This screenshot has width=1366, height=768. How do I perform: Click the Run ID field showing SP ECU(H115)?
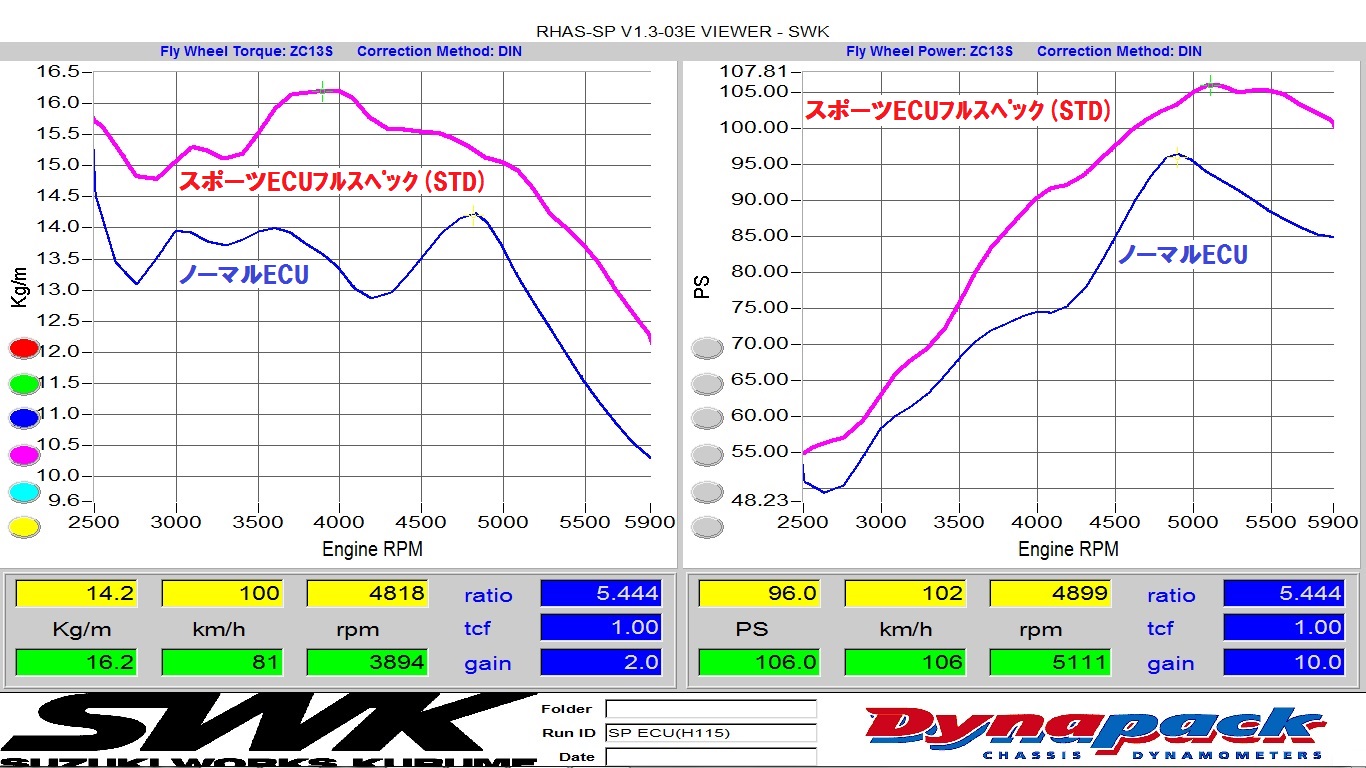coord(710,733)
